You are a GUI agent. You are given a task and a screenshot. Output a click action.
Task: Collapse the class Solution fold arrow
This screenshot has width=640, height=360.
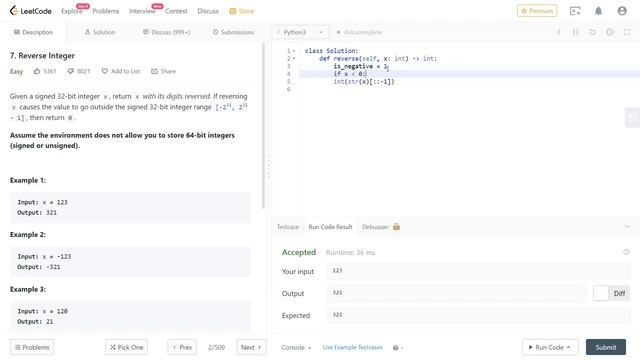[x=294, y=51]
